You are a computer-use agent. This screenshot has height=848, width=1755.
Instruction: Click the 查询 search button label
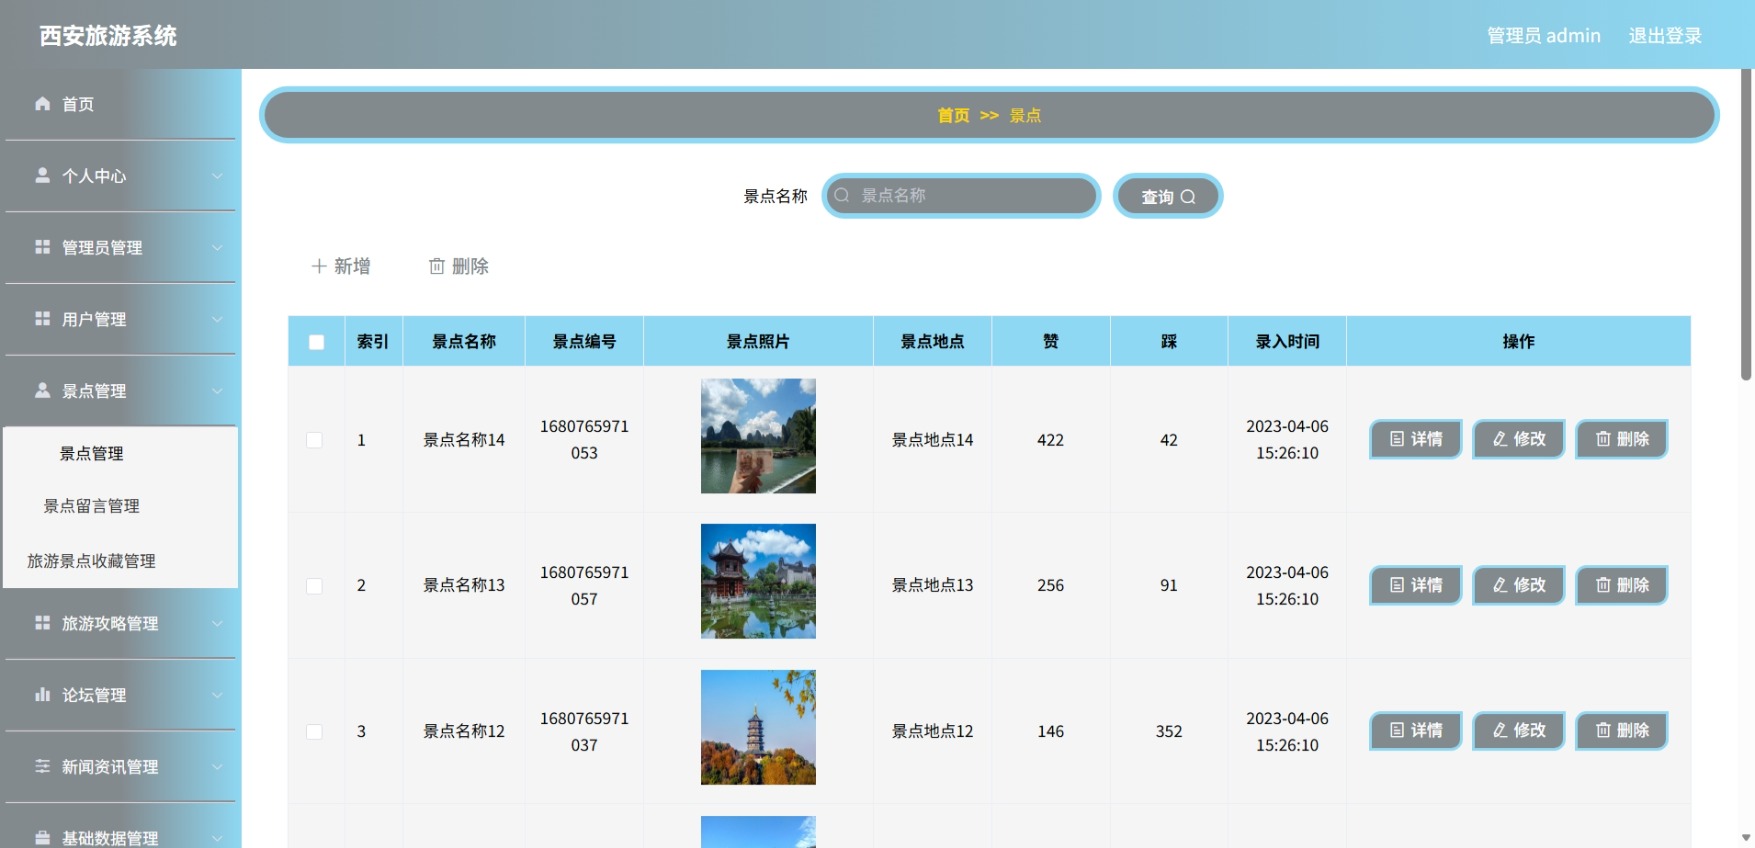pos(1157,197)
